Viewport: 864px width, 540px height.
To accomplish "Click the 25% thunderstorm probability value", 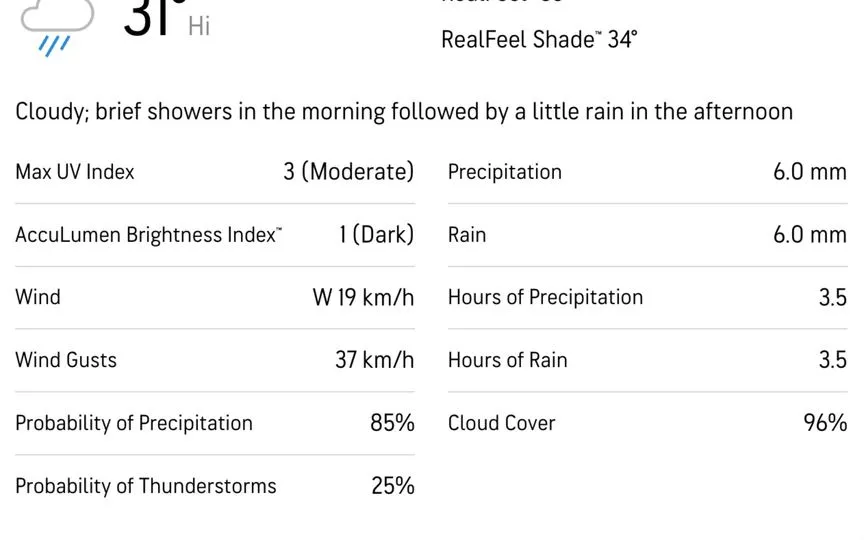I will 393,485.
